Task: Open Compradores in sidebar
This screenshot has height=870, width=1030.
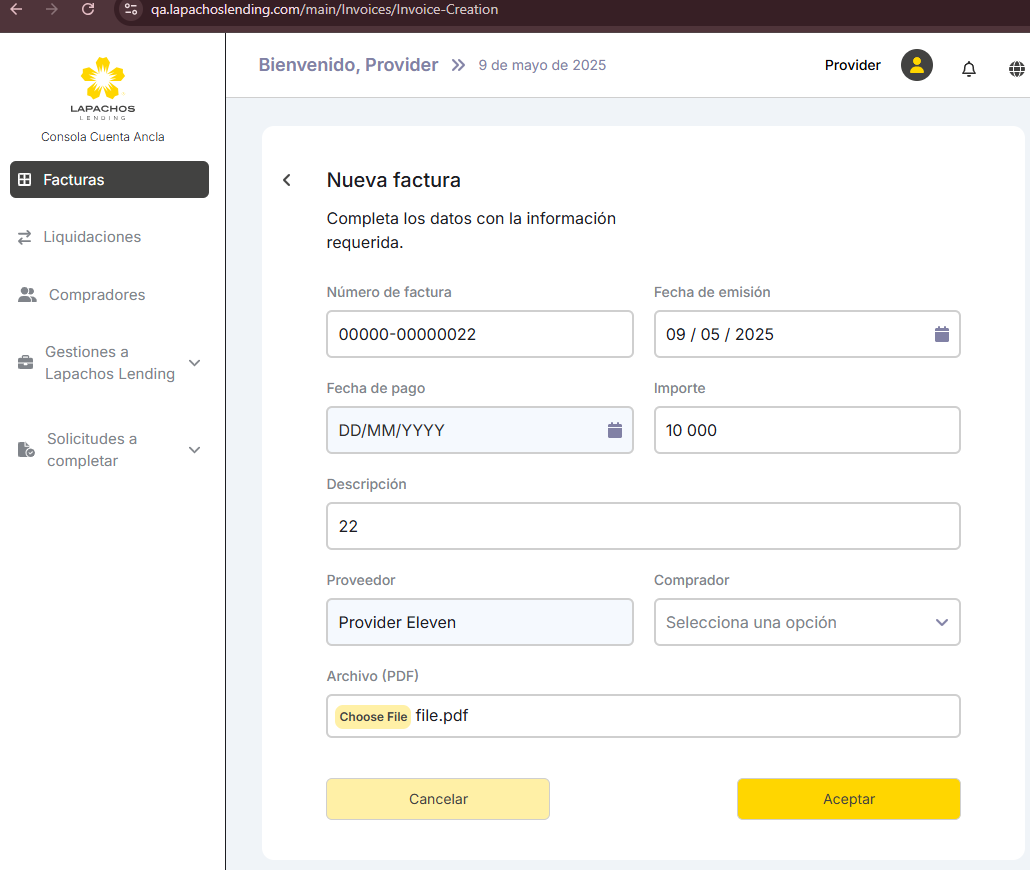Action: click(96, 295)
